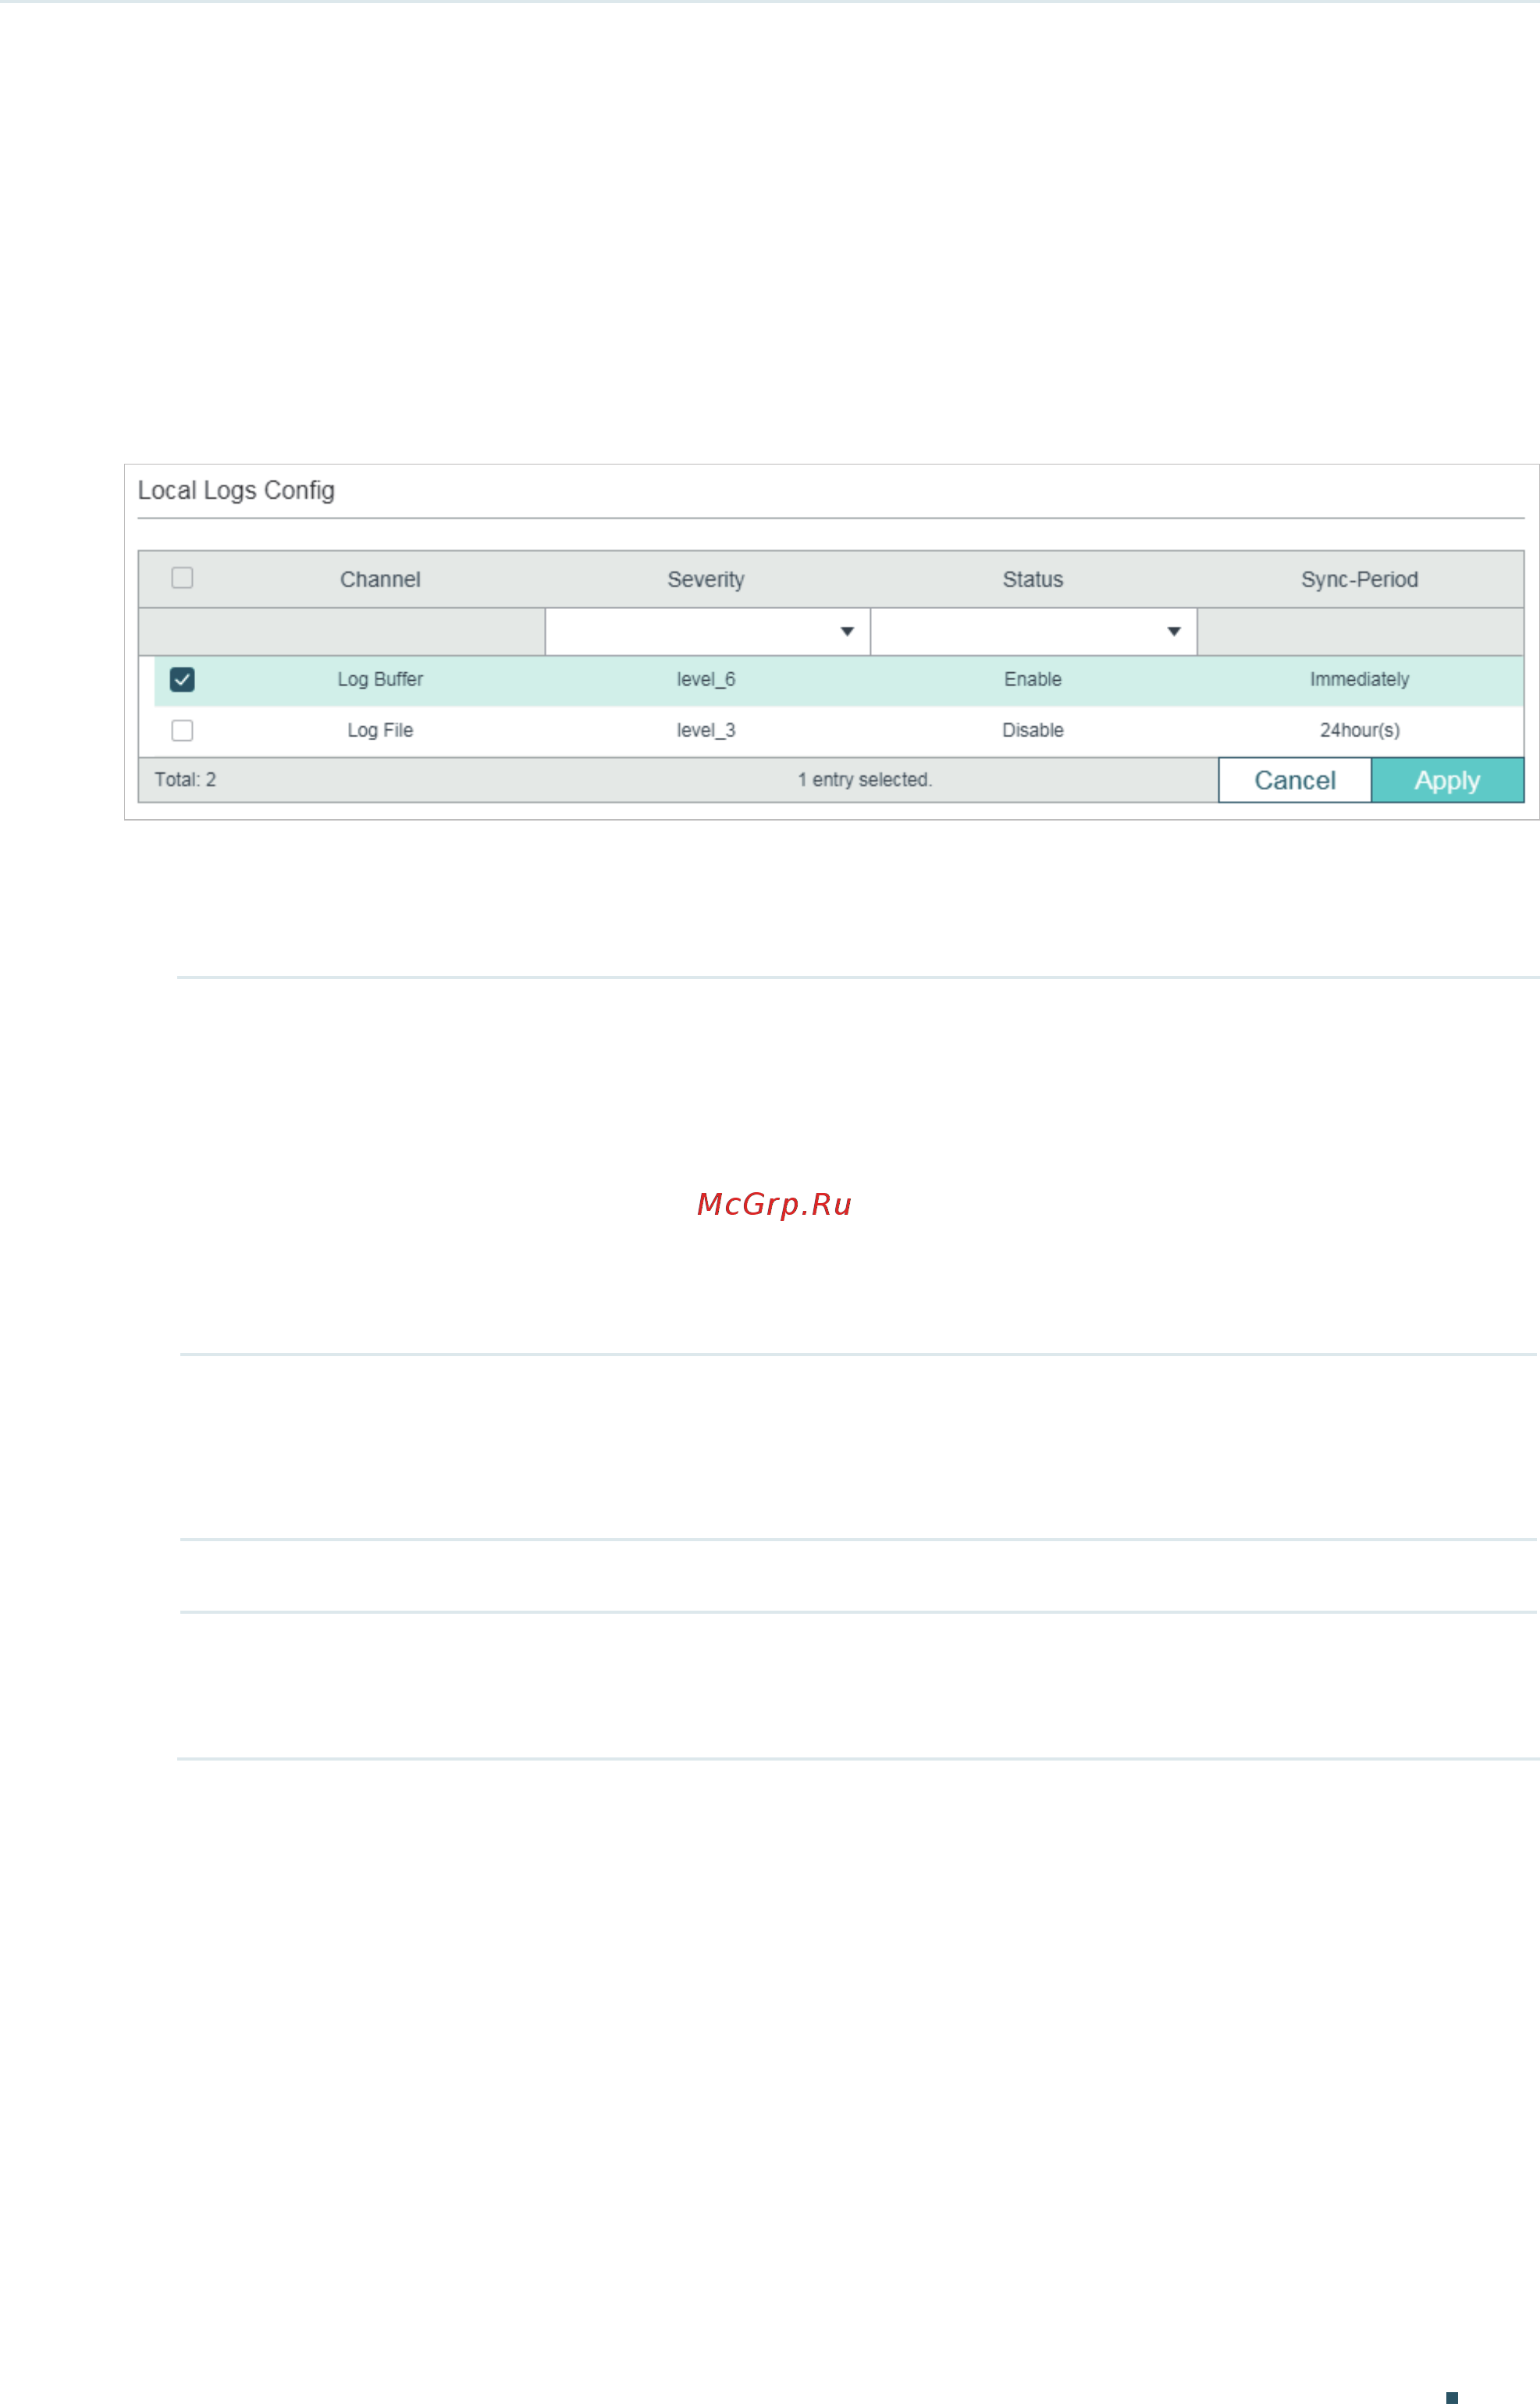Click the Sync-Period input field
The height and width of the screenshot is (2407, 1540).
[x=1360, y=632]
